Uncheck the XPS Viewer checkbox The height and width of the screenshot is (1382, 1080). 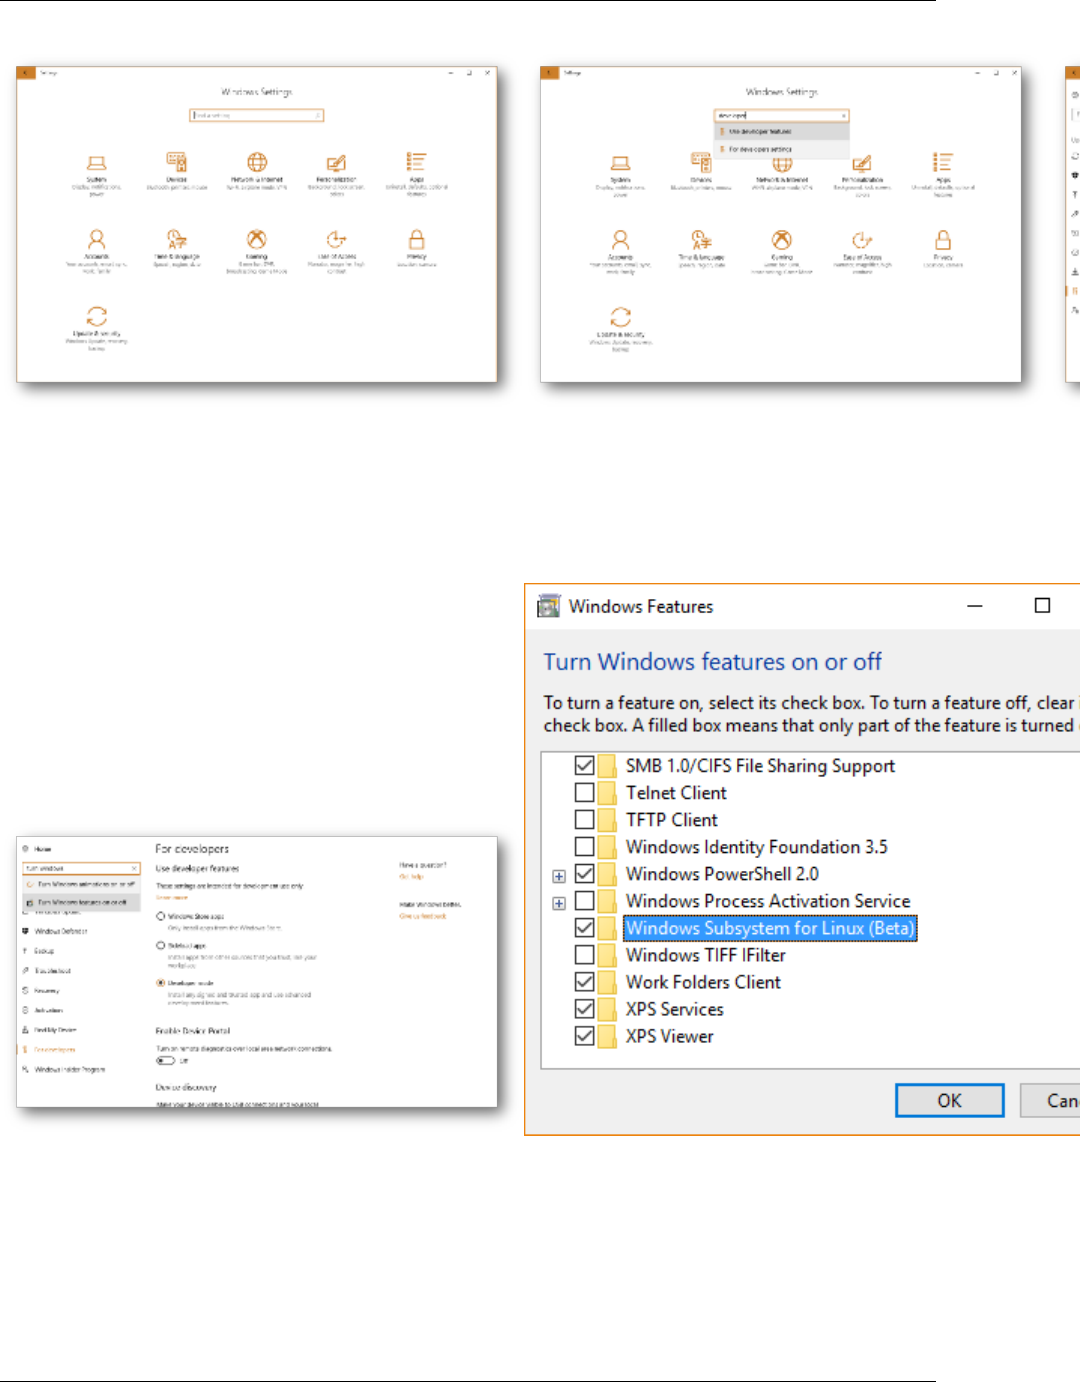(x=585, y=1036)
